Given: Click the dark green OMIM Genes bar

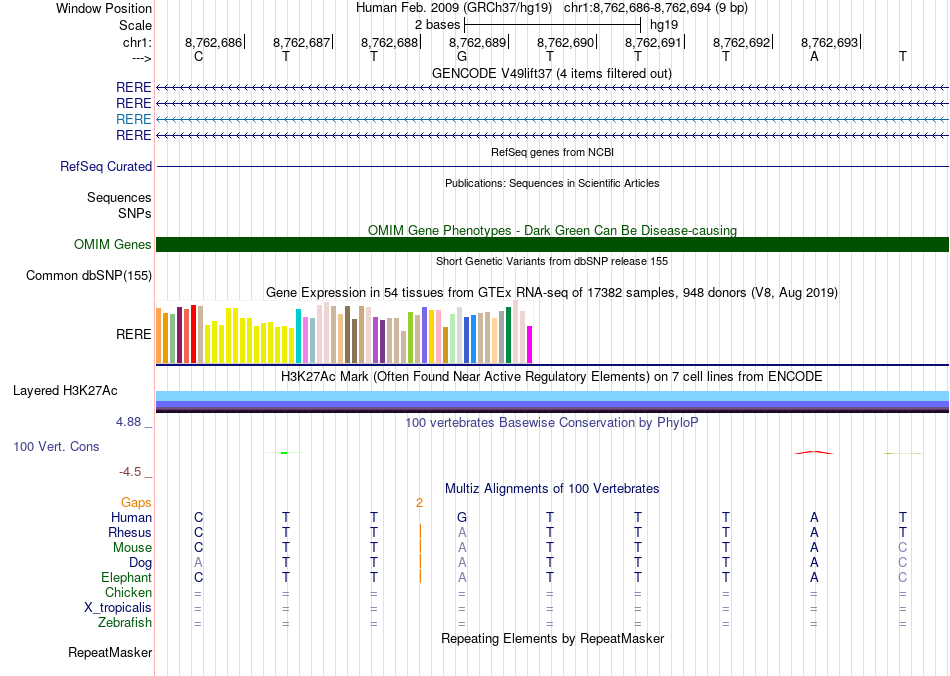Looking at the screenshot, I should click(552, 245).
